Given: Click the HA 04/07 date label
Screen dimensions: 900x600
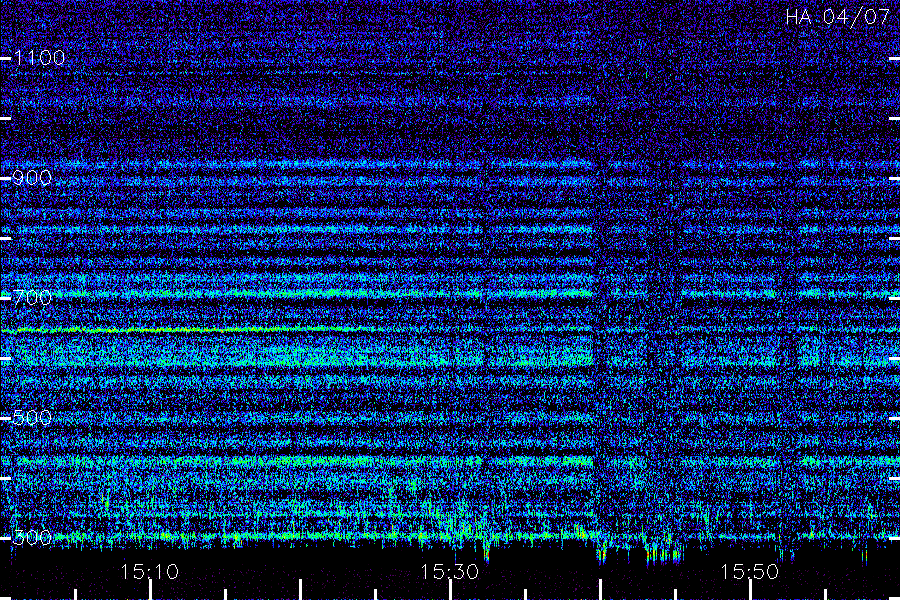Looking at the screenshot, I should pos(837,17).
